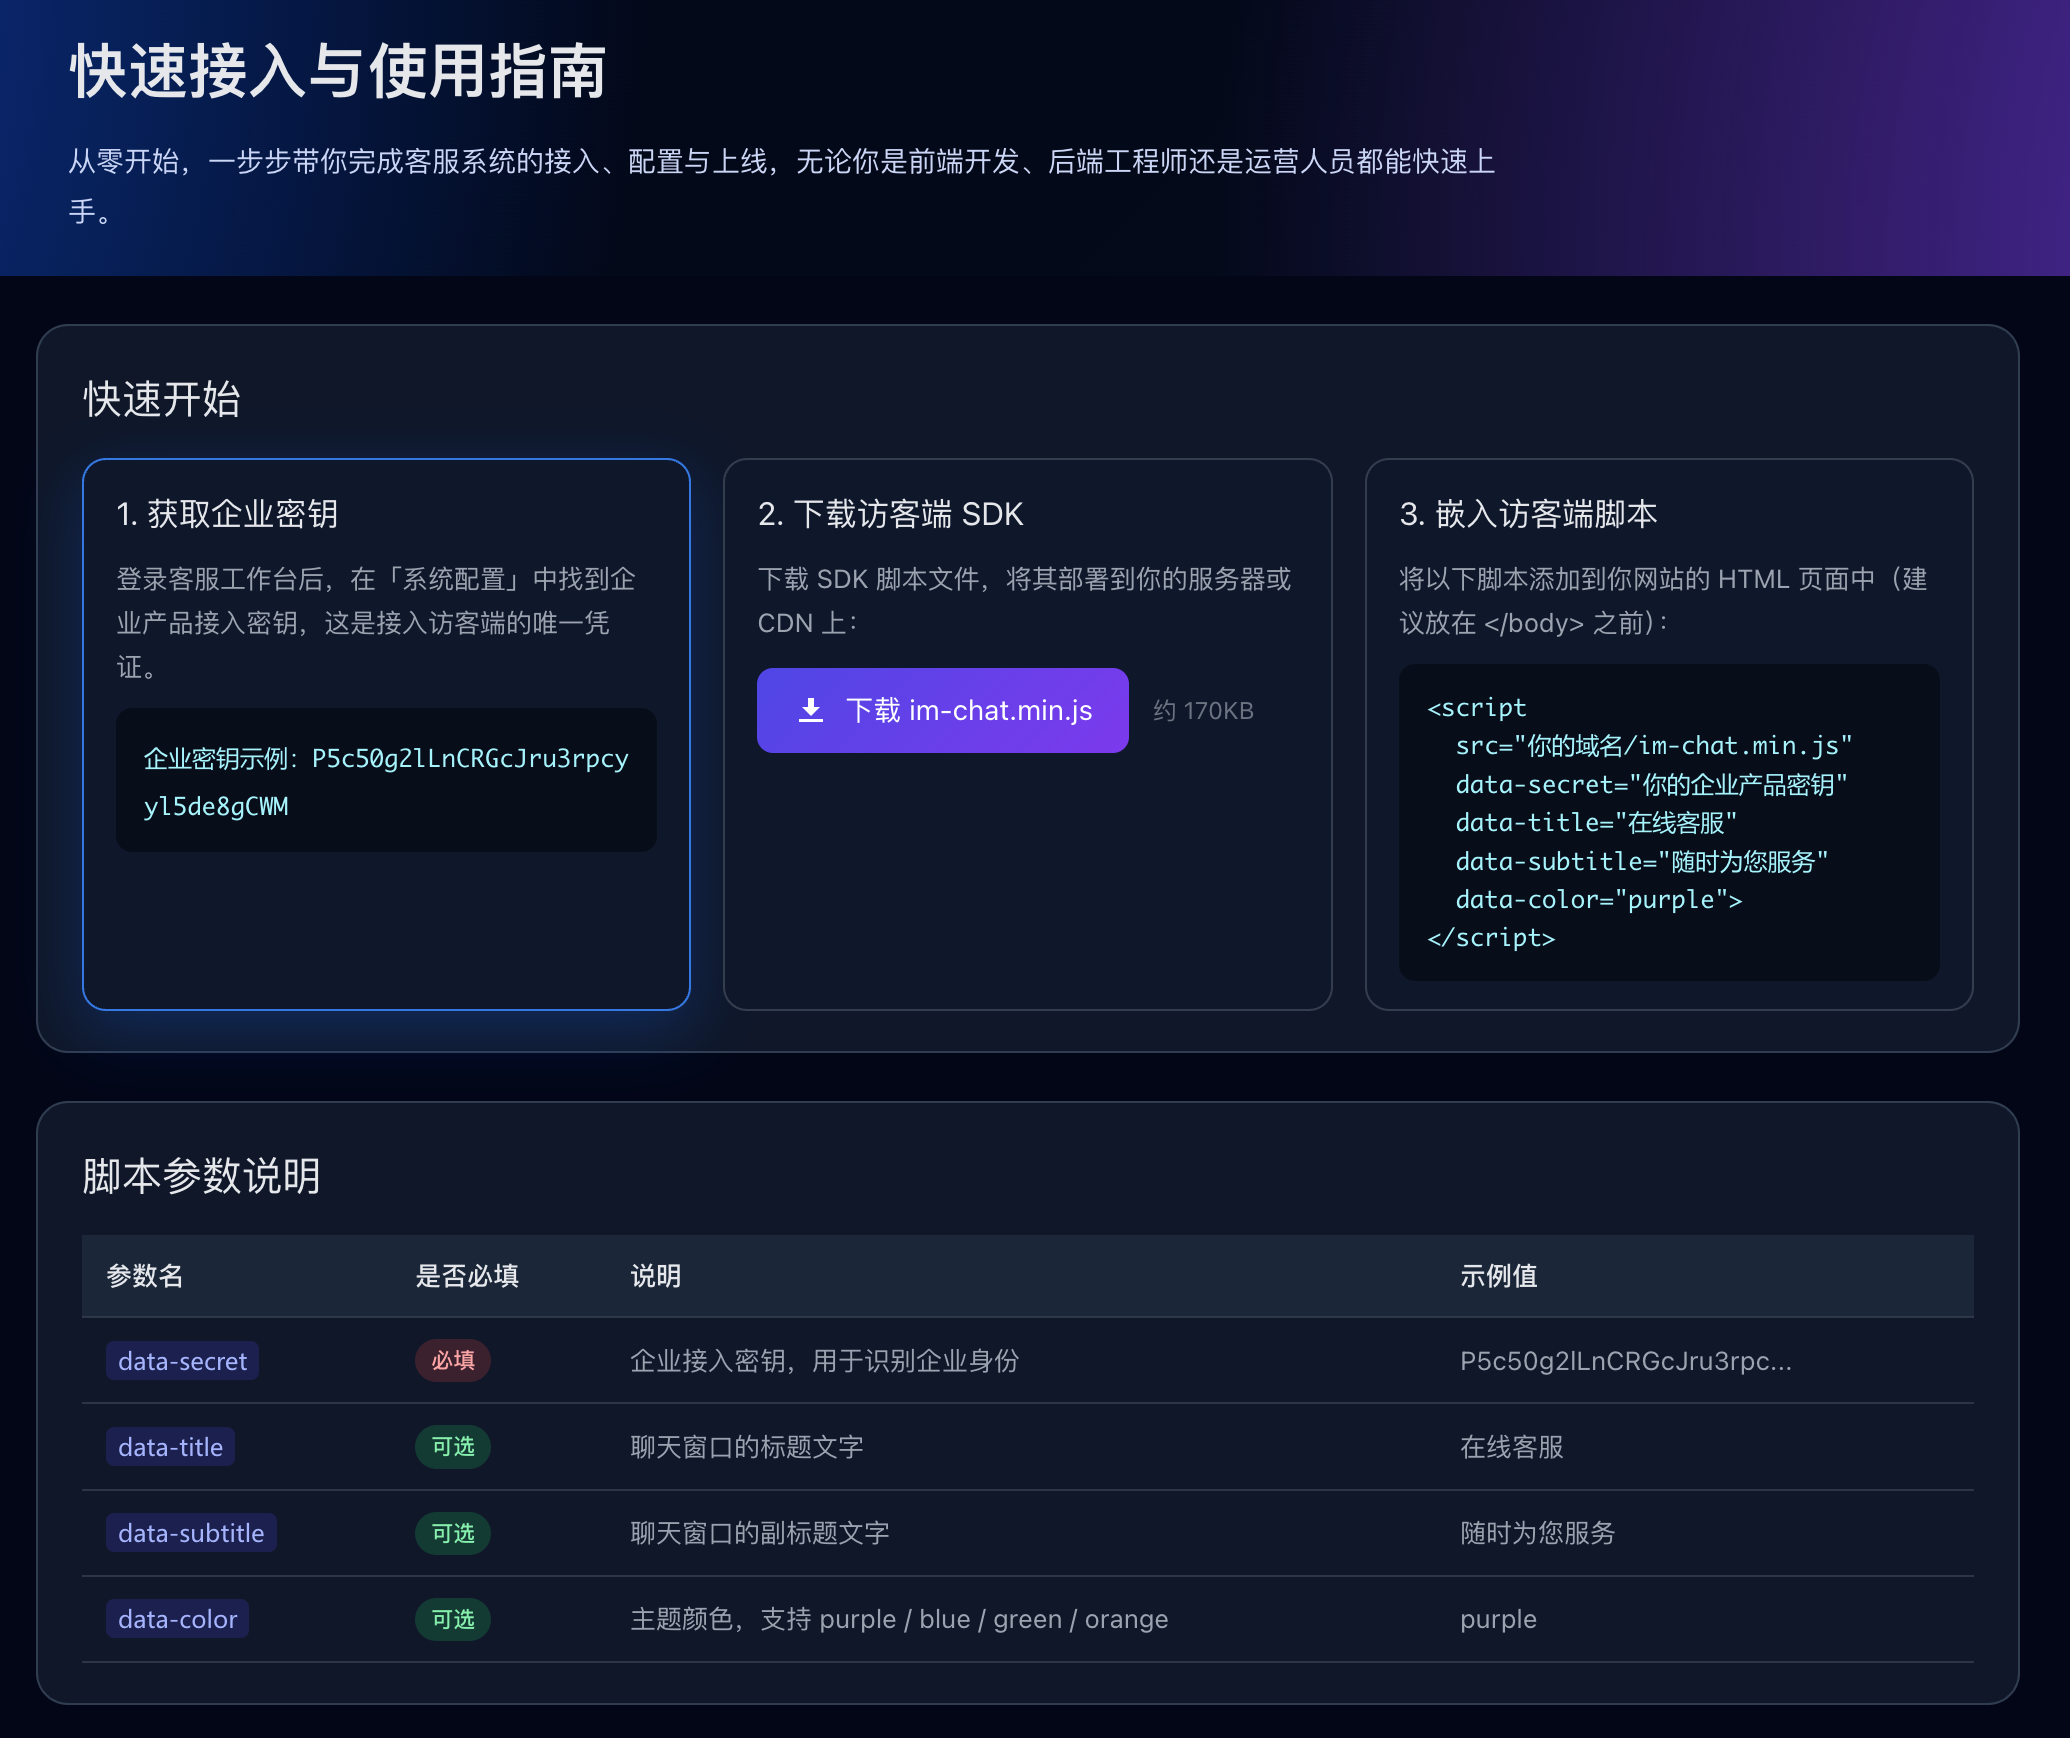Click the 可选 badge for data-title

452,1447
